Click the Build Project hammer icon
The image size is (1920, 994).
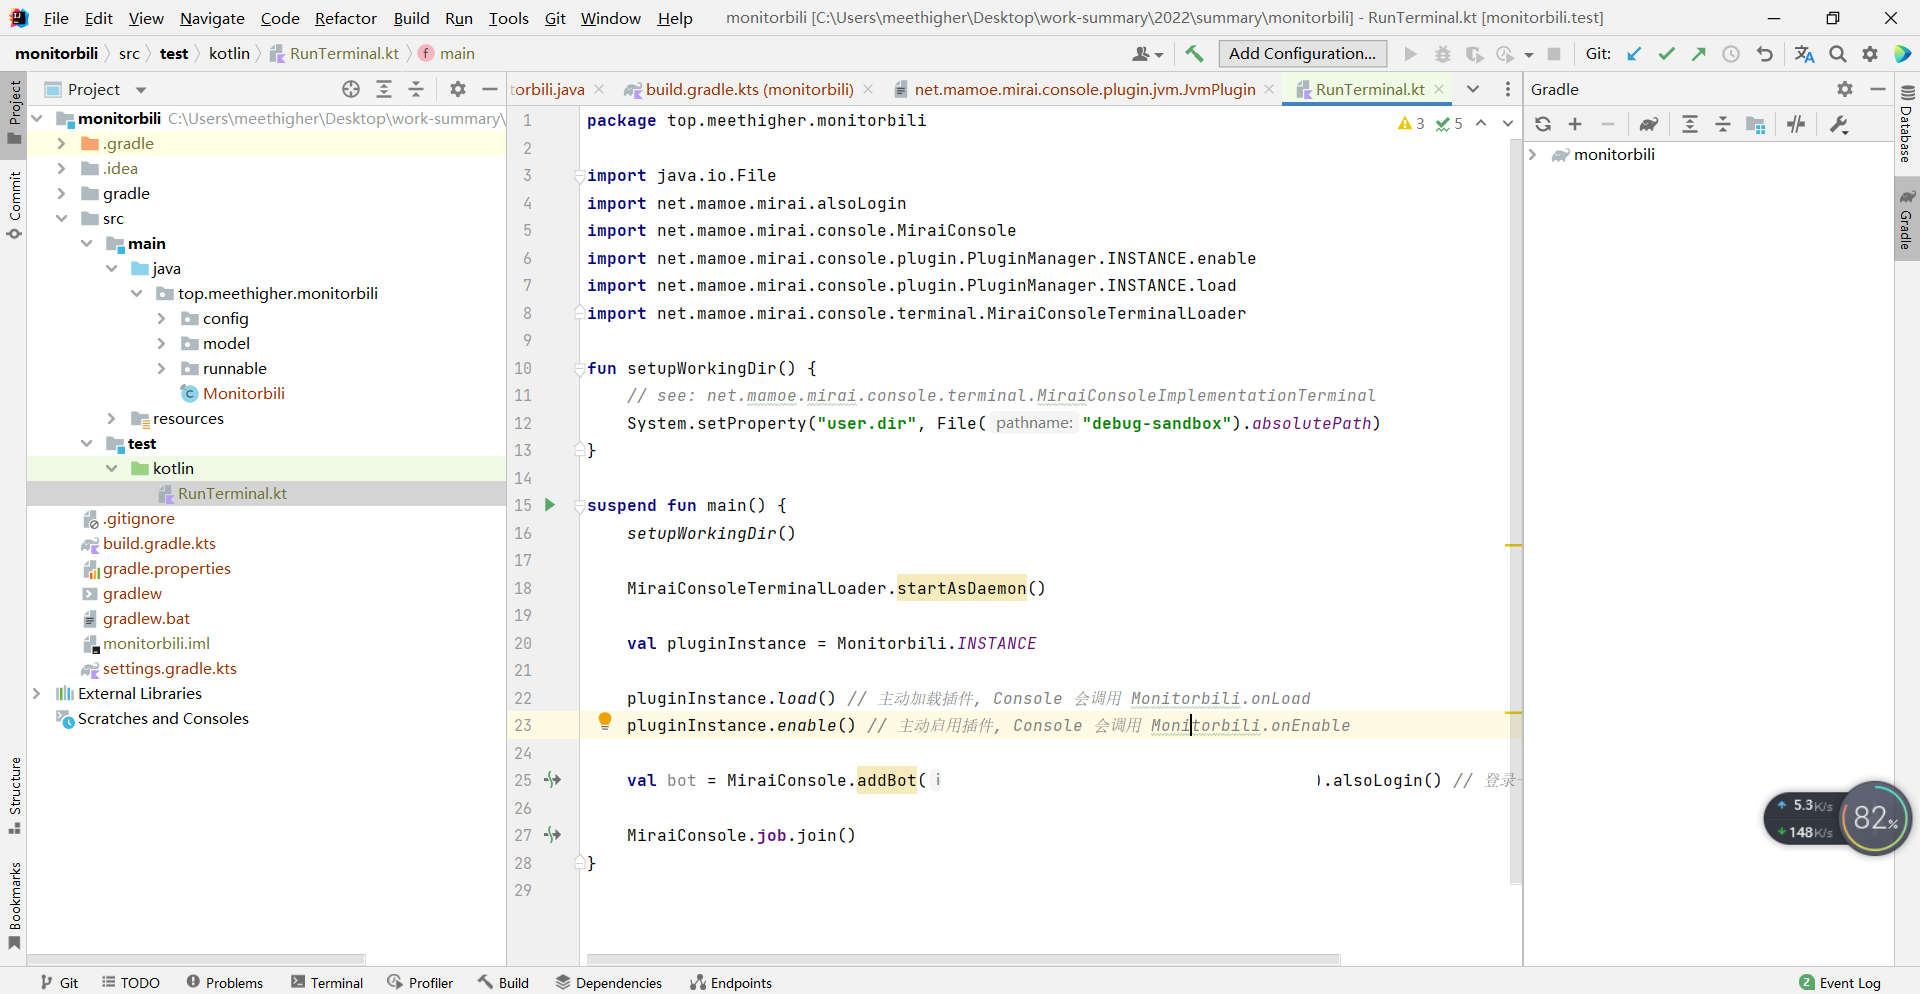[1194, 54]
